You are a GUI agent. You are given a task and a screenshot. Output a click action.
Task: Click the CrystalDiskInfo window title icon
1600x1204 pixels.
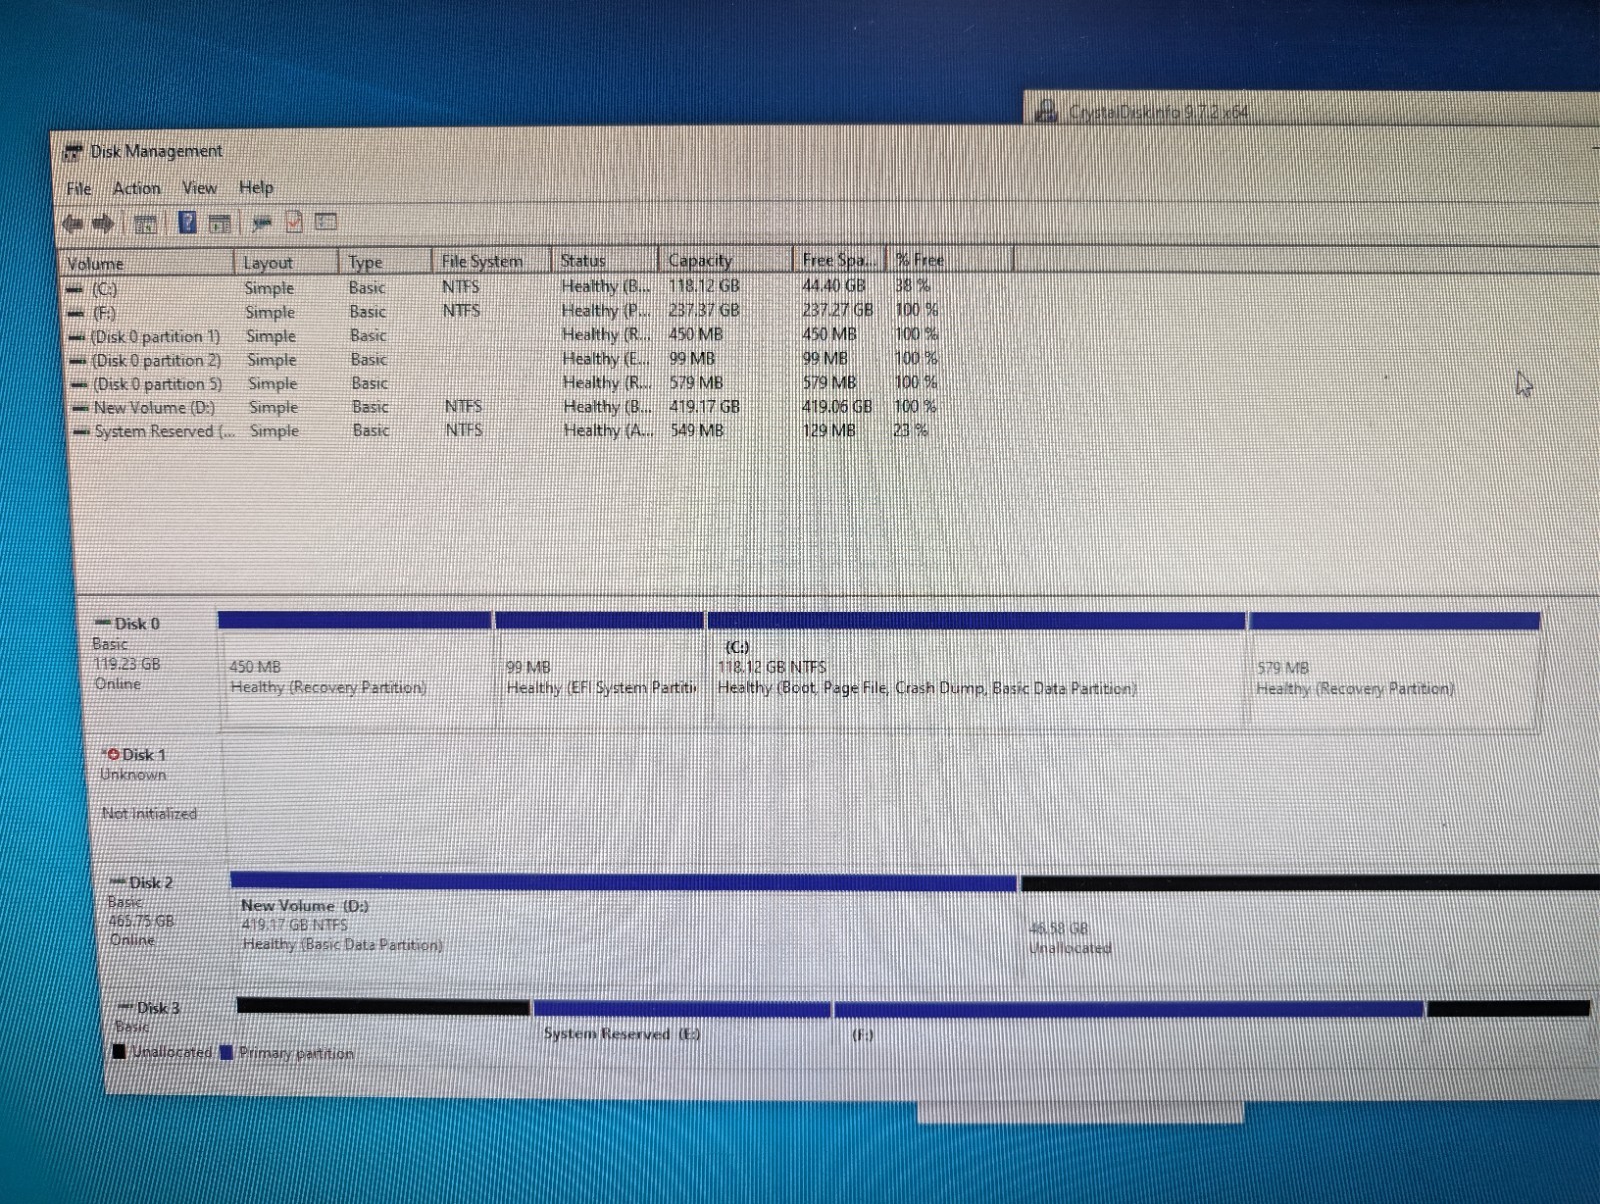1046,111
